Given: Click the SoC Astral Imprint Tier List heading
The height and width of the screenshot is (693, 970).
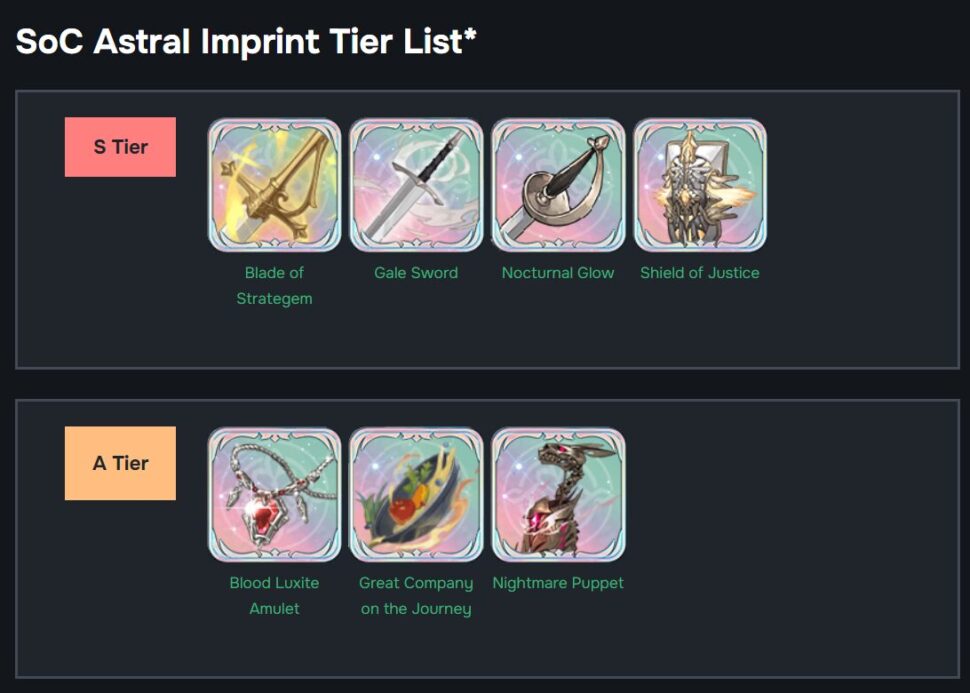Looking at the screenshot, I should (x=238, y=42).
